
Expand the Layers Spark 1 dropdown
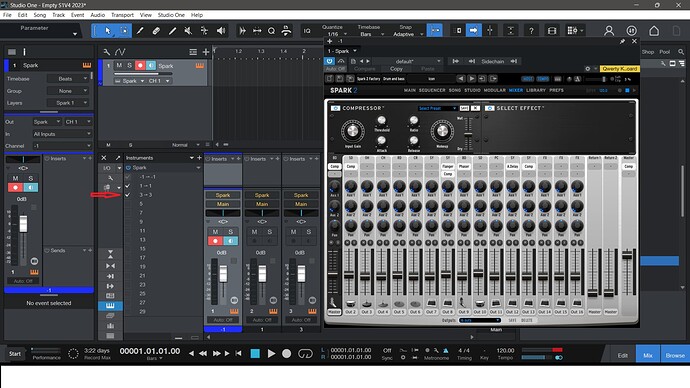coord(68,102)
